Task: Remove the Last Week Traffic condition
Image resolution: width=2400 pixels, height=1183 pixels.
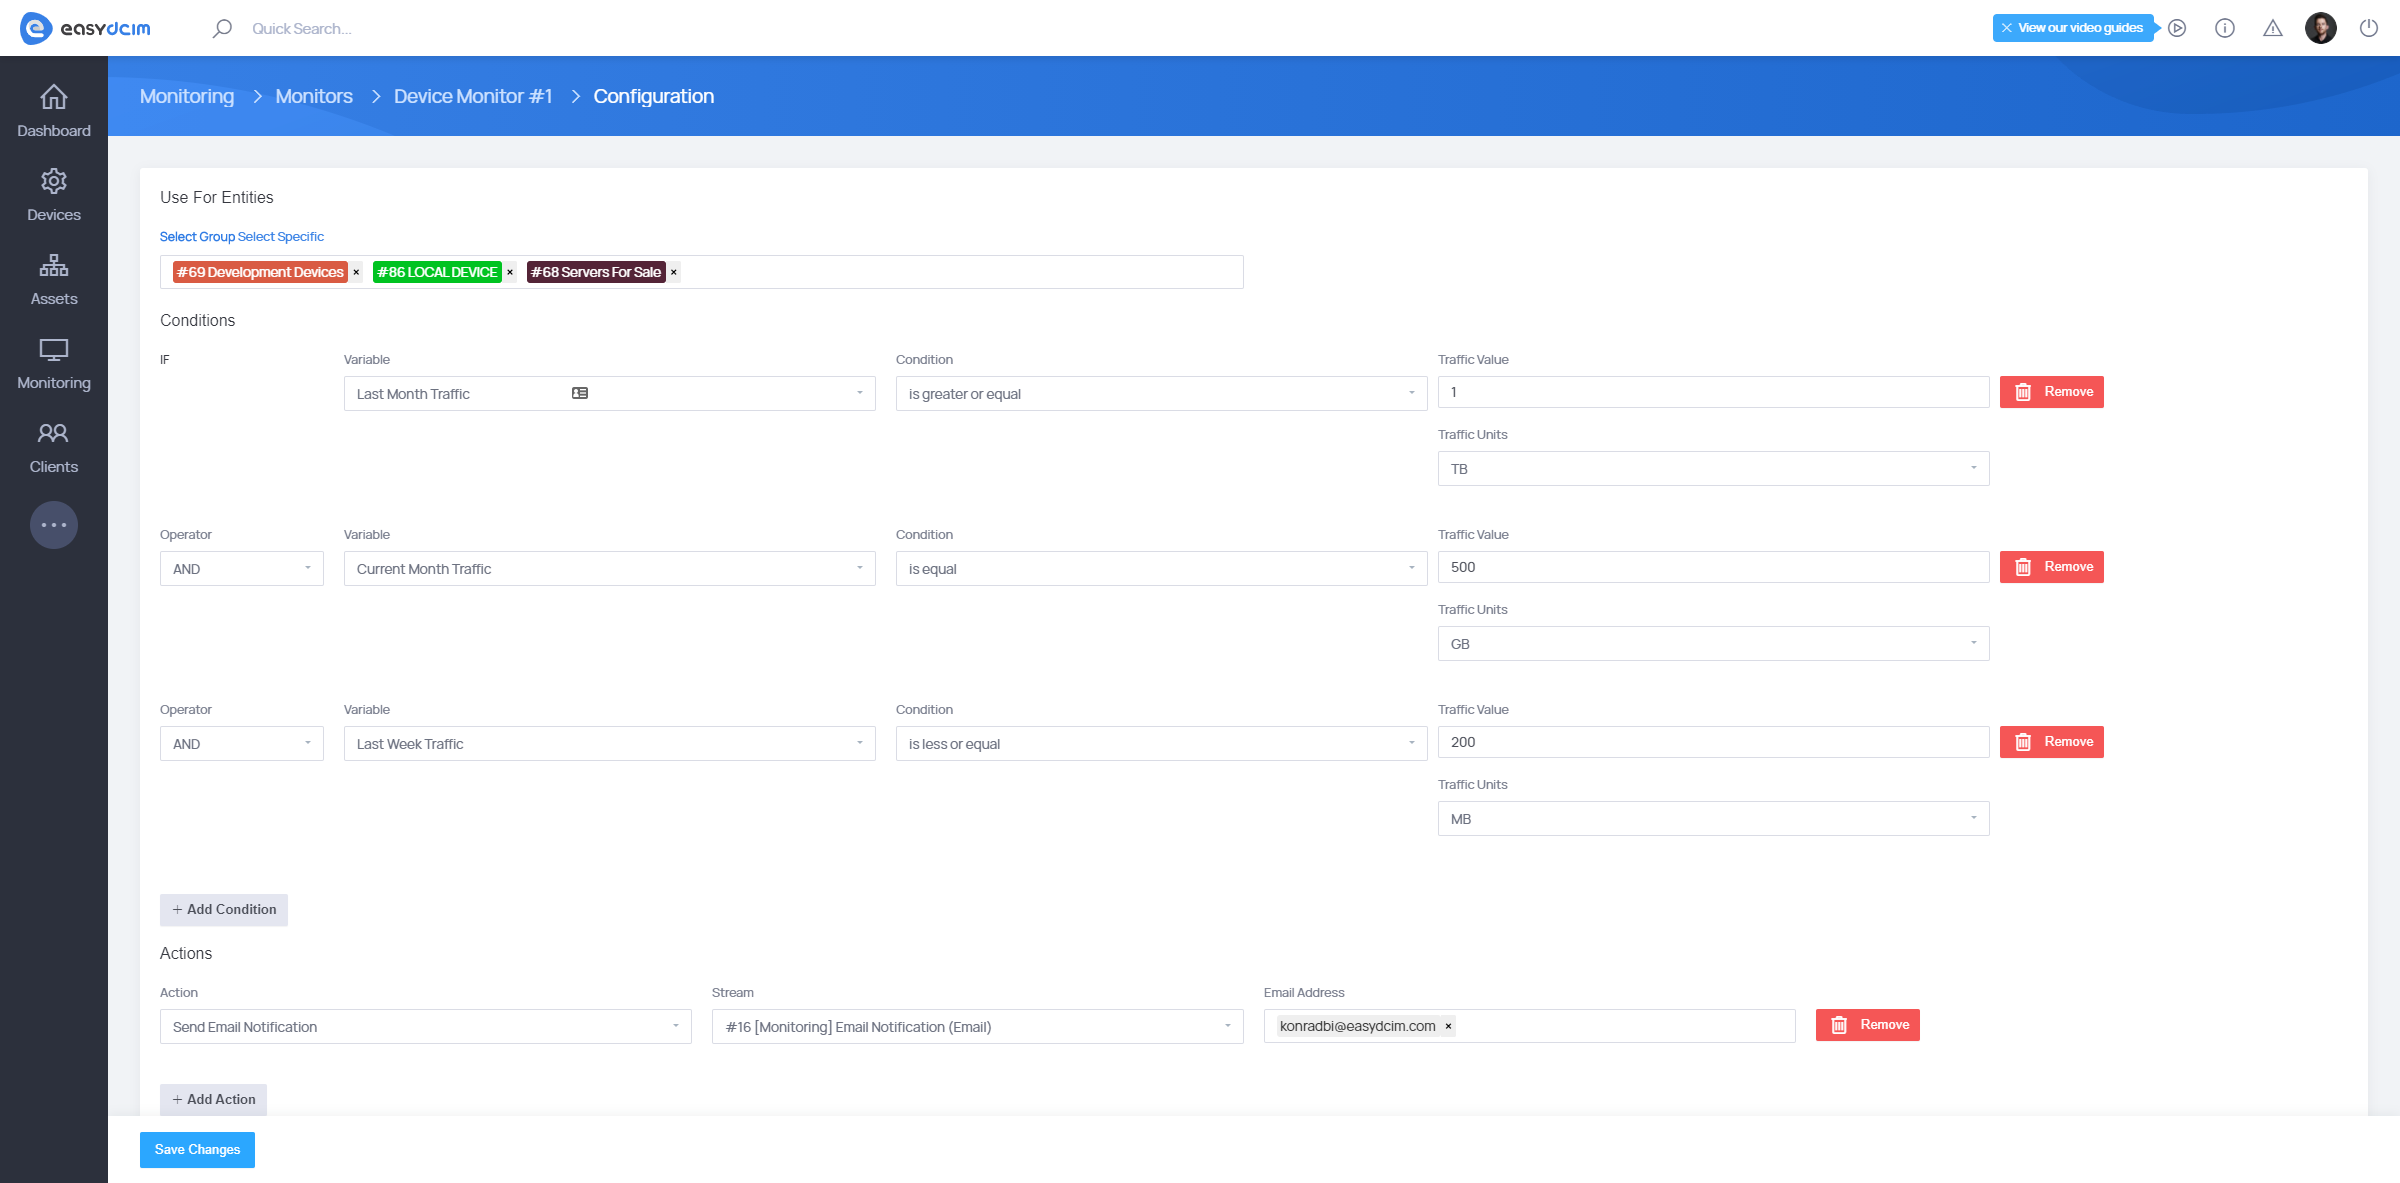Action: tap(2051, 742)
